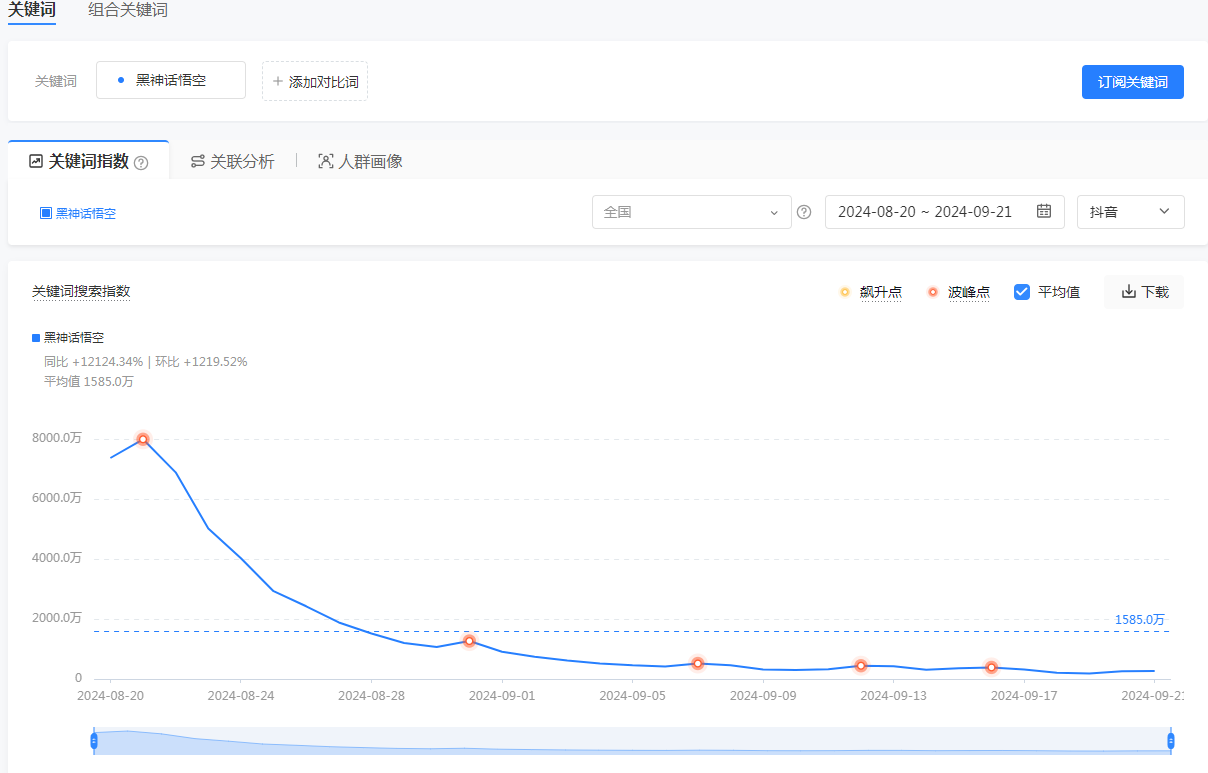Image resolution: width=1208 pixels, height=773 pixels.
Task: Toggle the 波峰点 legend marker
Action: (933, 292)
